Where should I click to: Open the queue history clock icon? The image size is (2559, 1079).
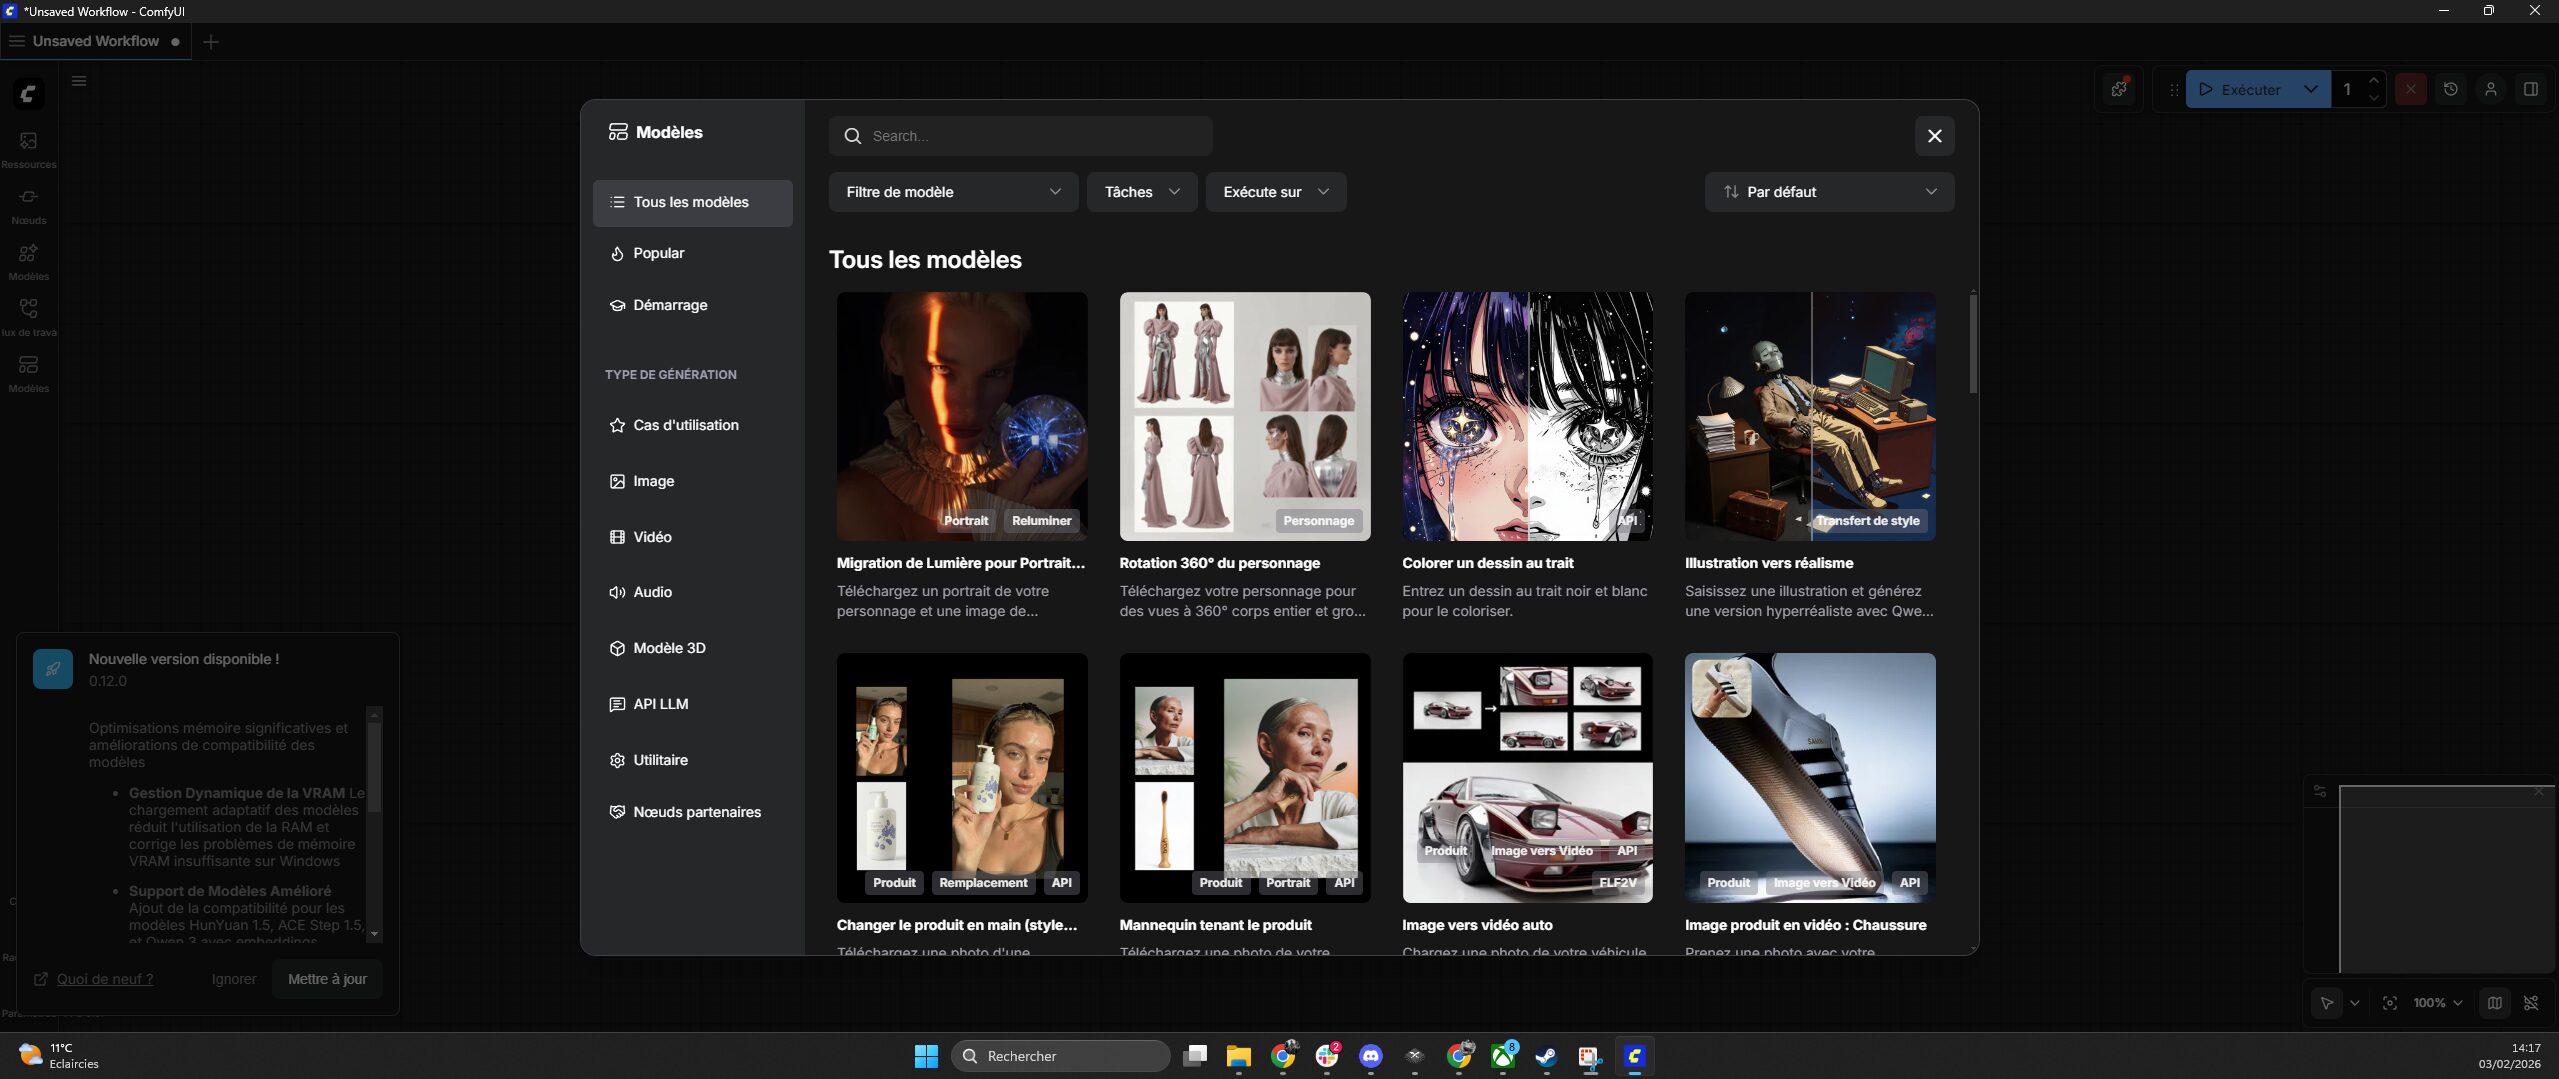(2450, 89)
